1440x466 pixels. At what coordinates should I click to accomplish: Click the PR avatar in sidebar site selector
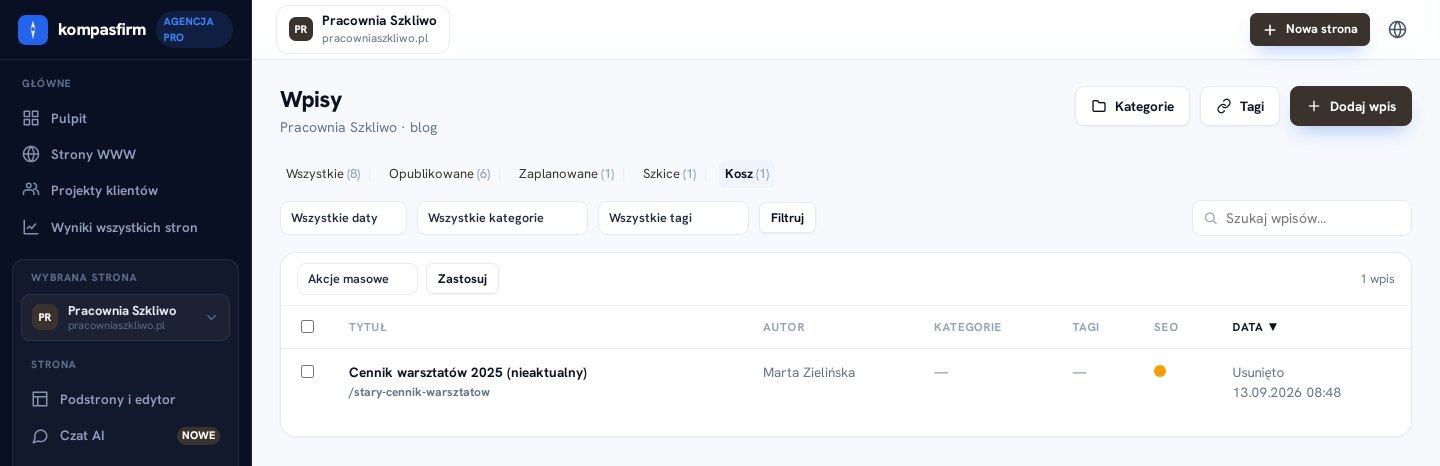45,317
